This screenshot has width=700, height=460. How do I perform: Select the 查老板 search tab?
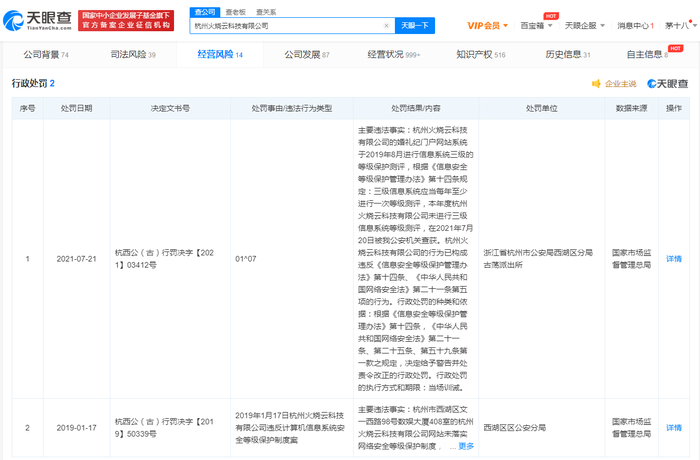point(236,12)
